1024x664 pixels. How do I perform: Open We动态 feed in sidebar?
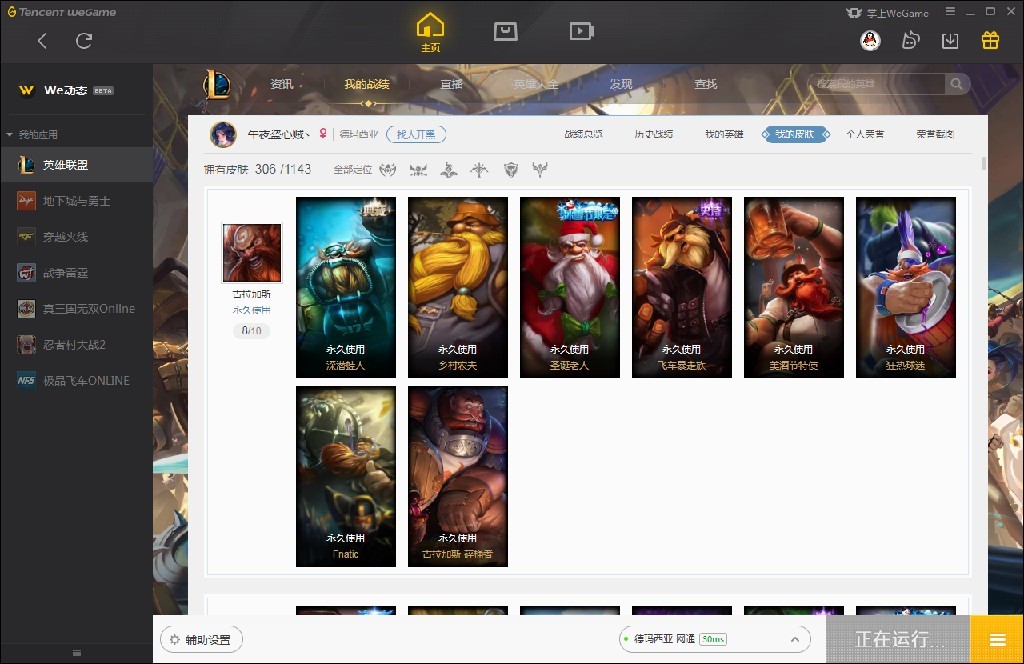tap(66, 90)
